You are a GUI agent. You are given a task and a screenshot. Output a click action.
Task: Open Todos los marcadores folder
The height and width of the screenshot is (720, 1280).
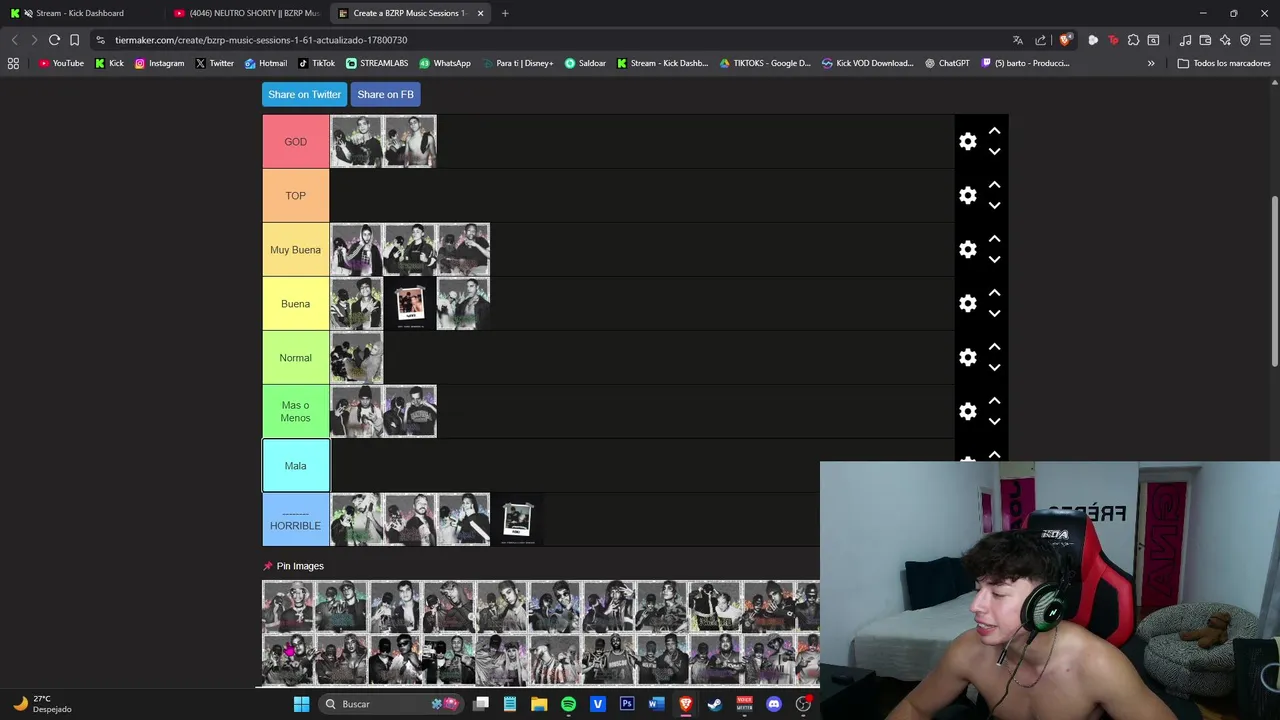tap(1224, 63)
